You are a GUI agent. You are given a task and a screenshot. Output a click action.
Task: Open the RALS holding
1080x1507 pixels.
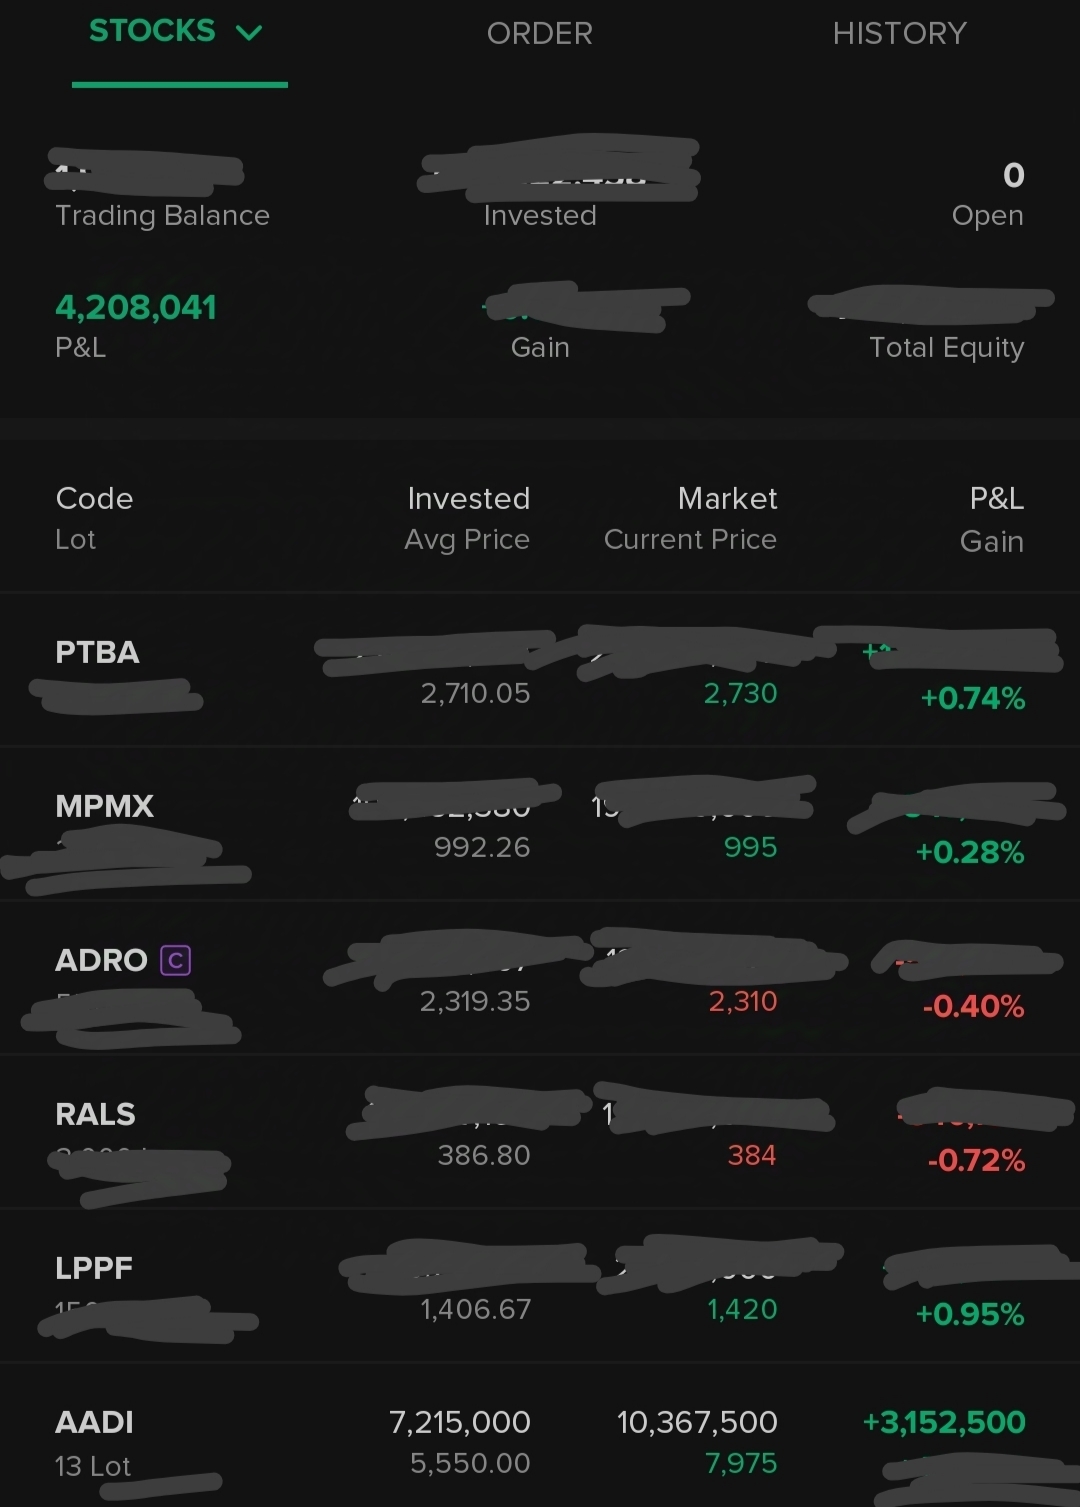(95, 1115)
